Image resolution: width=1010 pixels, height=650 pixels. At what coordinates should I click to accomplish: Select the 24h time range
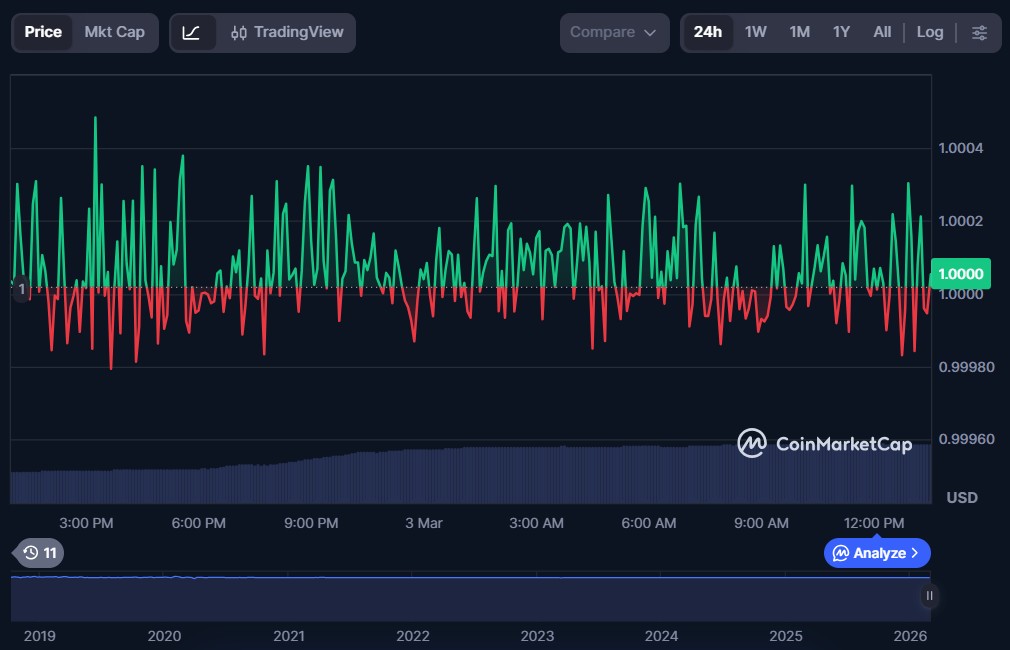[x=707, y=32]
